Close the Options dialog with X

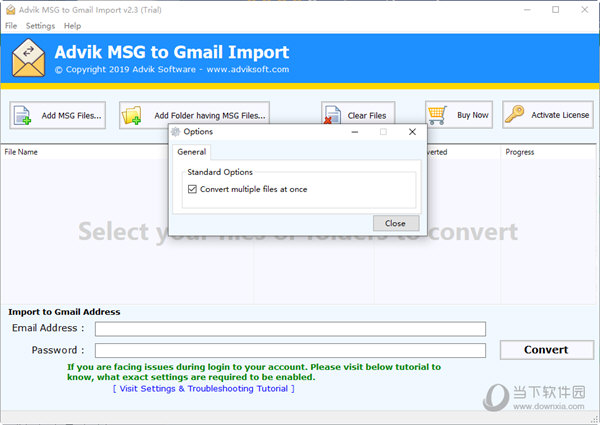click(x=412, y=132)
